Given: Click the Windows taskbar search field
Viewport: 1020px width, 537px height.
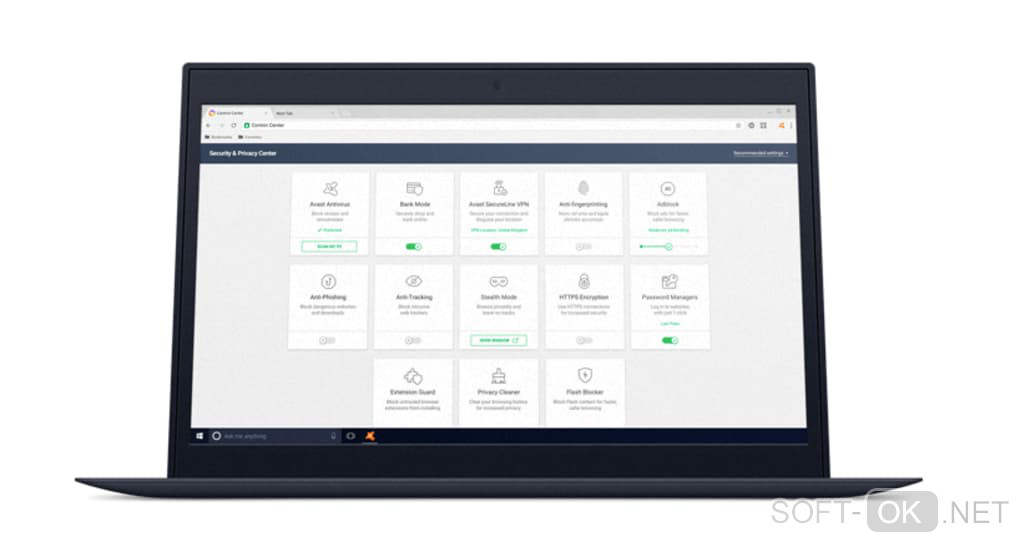Looking at the screenshot, I should coord(274,436).
